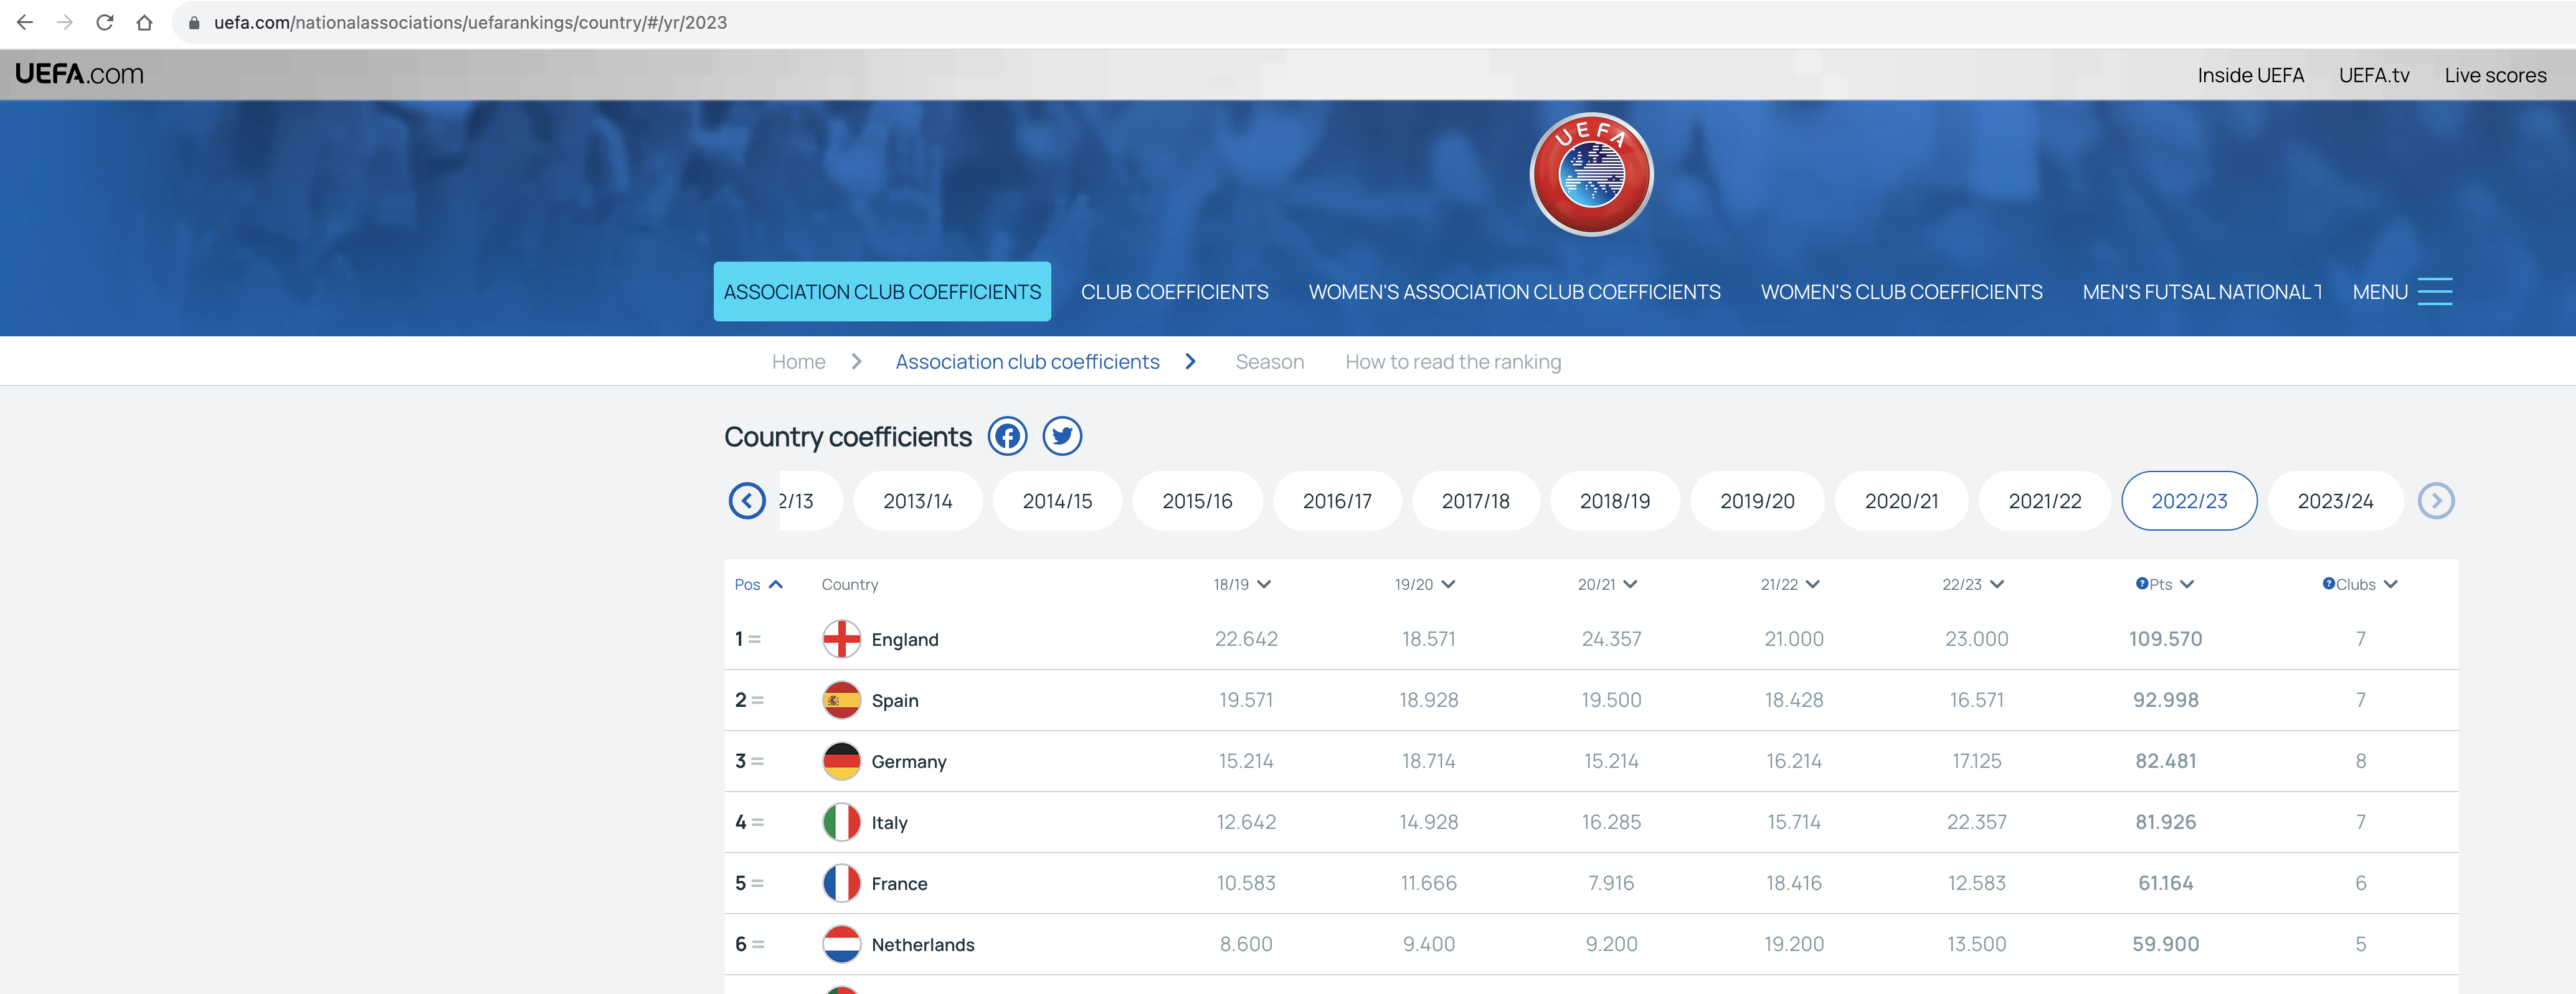Click Germany flag icon
2576x994 pixels.
tap(841, 761)
